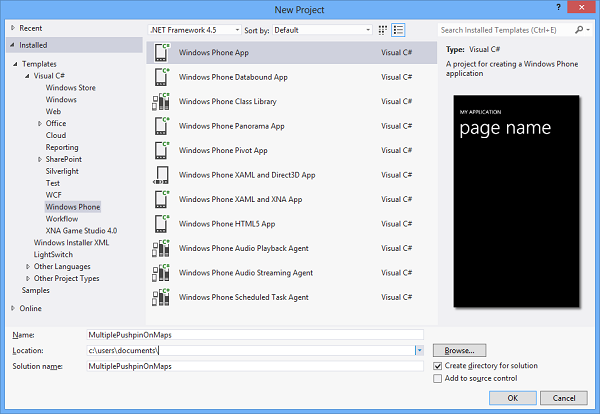Expand the Office tree node
Viewport: 600px width, 414px height.
click(x=39, y=123)
